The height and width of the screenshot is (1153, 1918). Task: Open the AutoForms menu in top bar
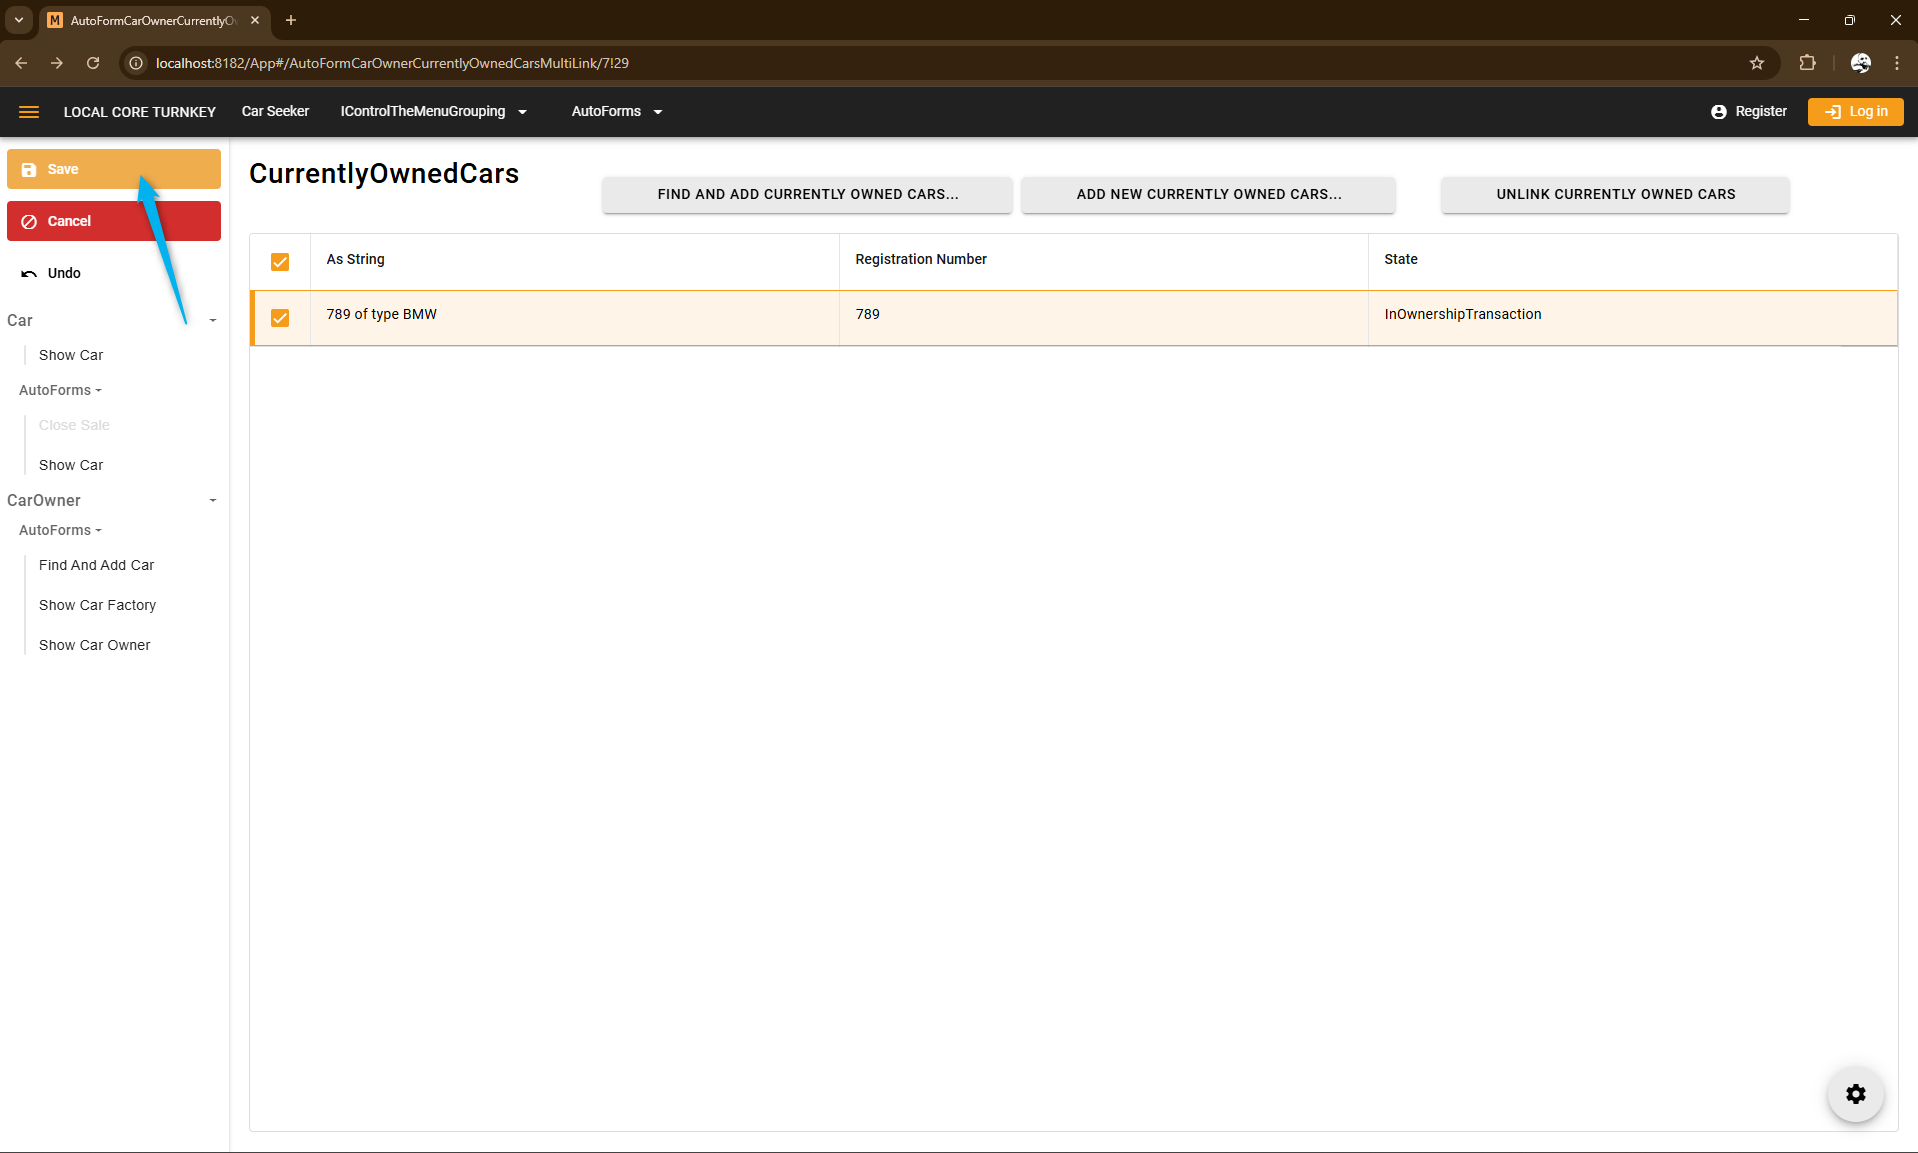(x=616, y=112)
